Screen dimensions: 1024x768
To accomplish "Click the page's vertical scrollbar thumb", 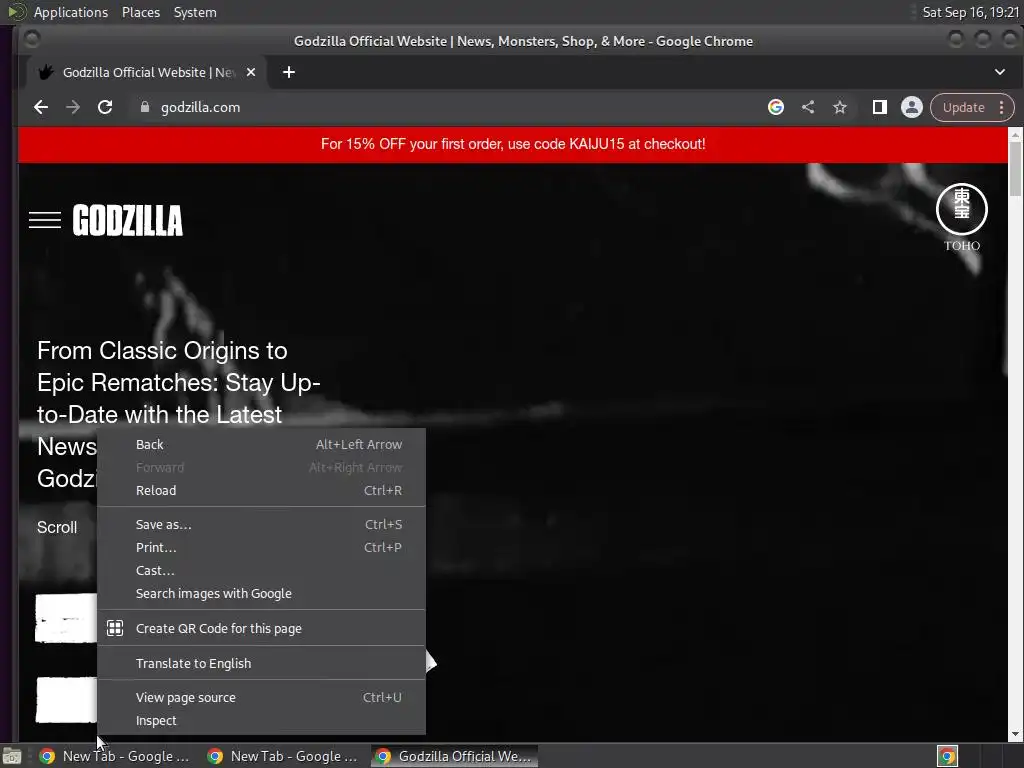I will 1016,168.
